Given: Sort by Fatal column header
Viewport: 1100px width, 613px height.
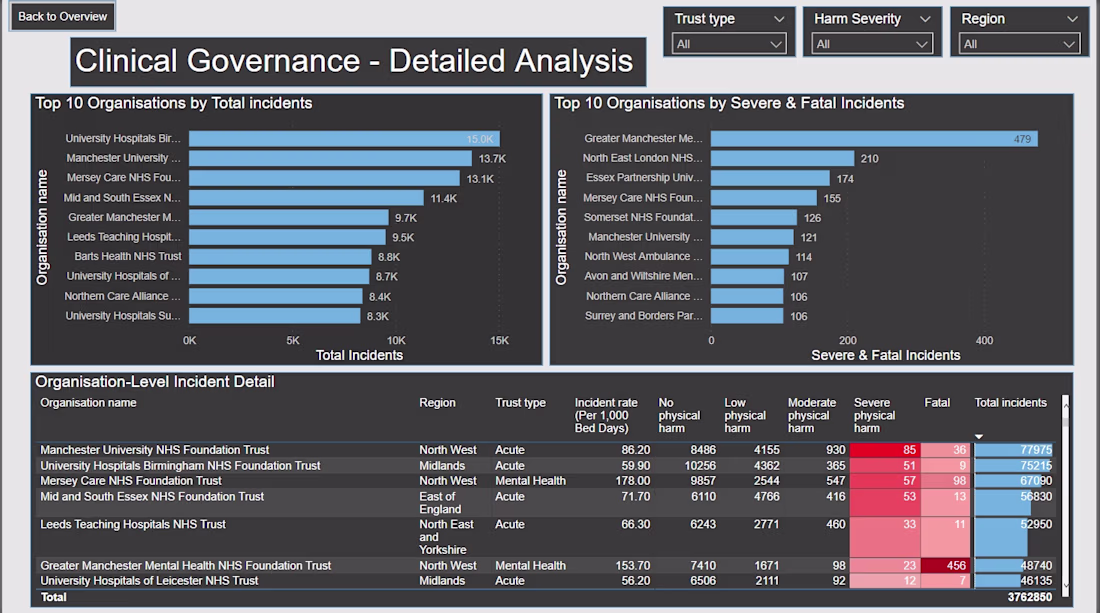Looking at the screenshot, I should (937, 403).
